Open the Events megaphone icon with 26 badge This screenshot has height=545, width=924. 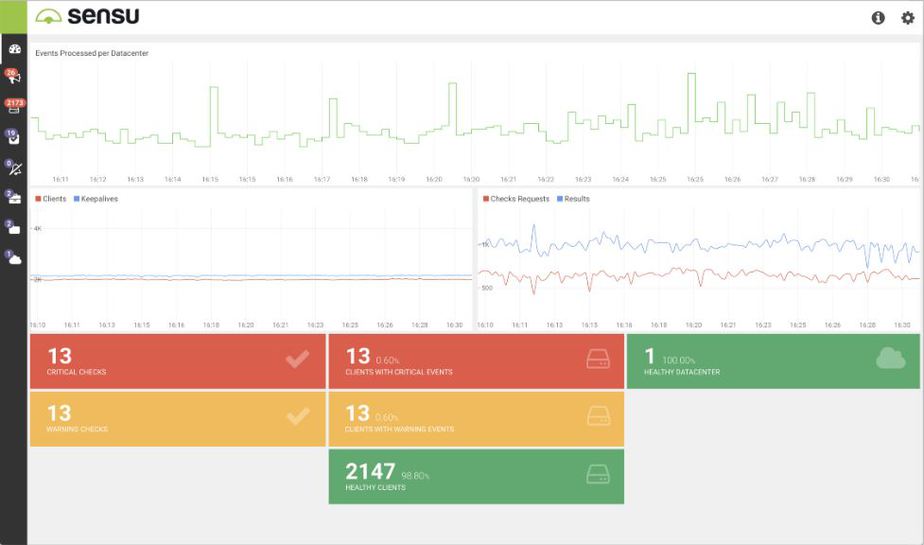pos(14,77)
